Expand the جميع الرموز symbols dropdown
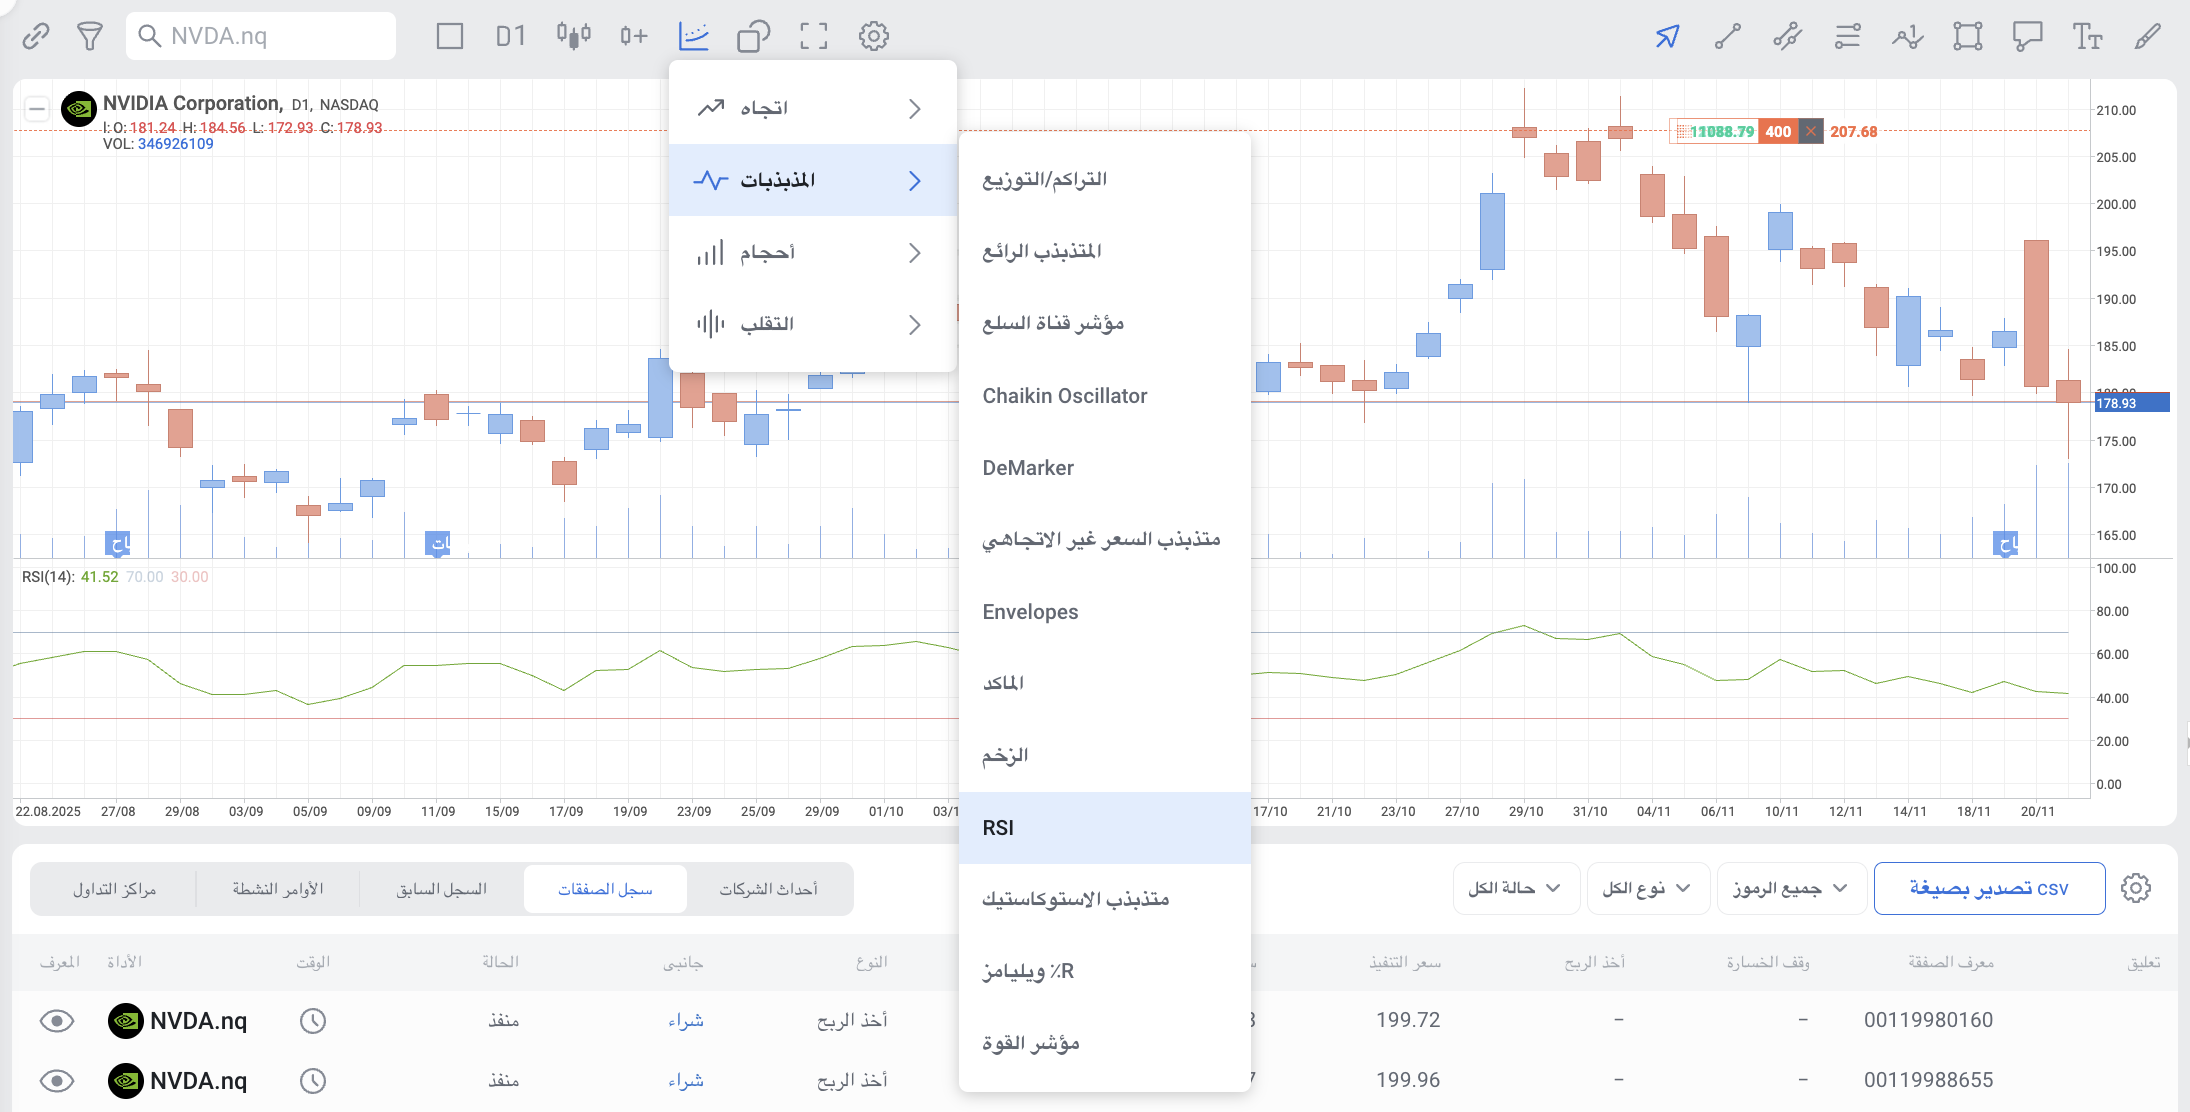This screenshot has width=2190, height=1112. coord(1790,888)
